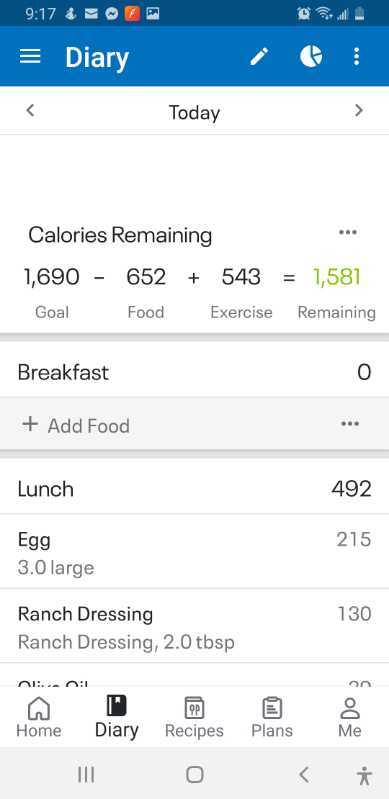
Task: Tap the pencil edit icon
Action: pyautogui.click(x=259, y=57)
